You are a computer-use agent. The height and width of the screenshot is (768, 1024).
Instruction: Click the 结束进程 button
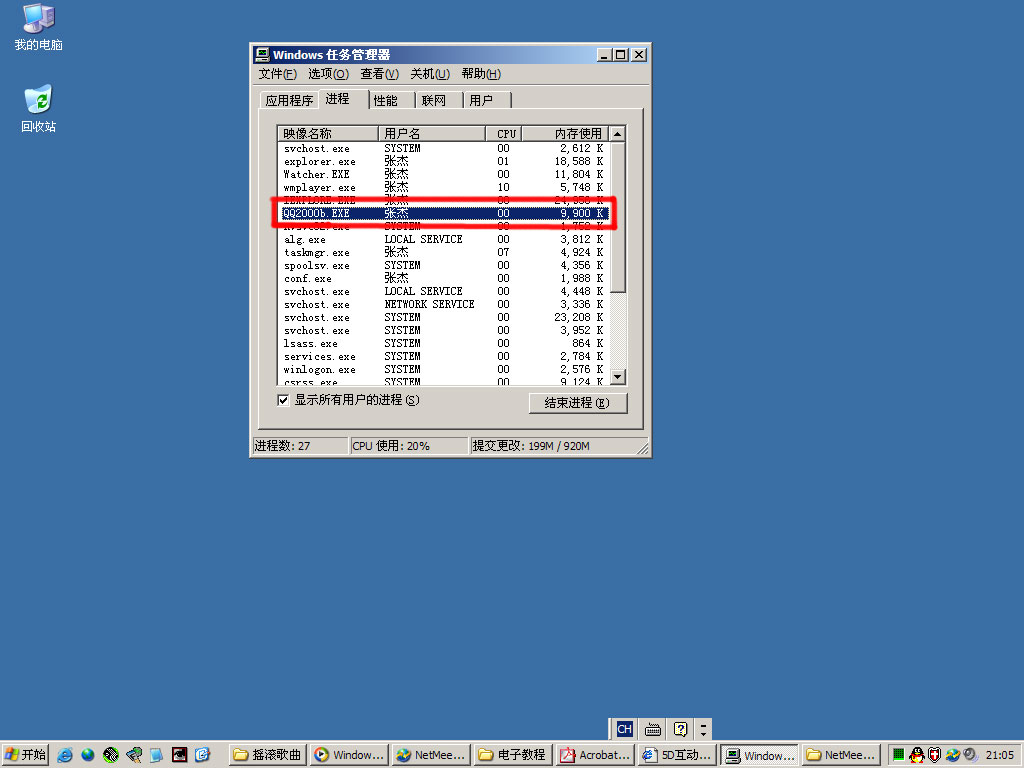point(577,403)
